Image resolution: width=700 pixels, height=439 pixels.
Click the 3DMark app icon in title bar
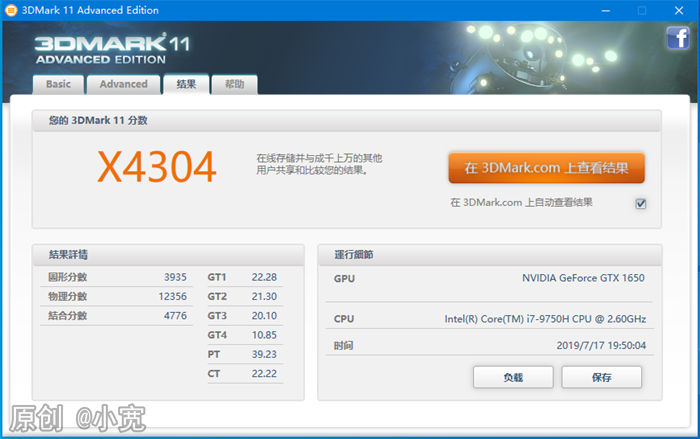(11, 10)
